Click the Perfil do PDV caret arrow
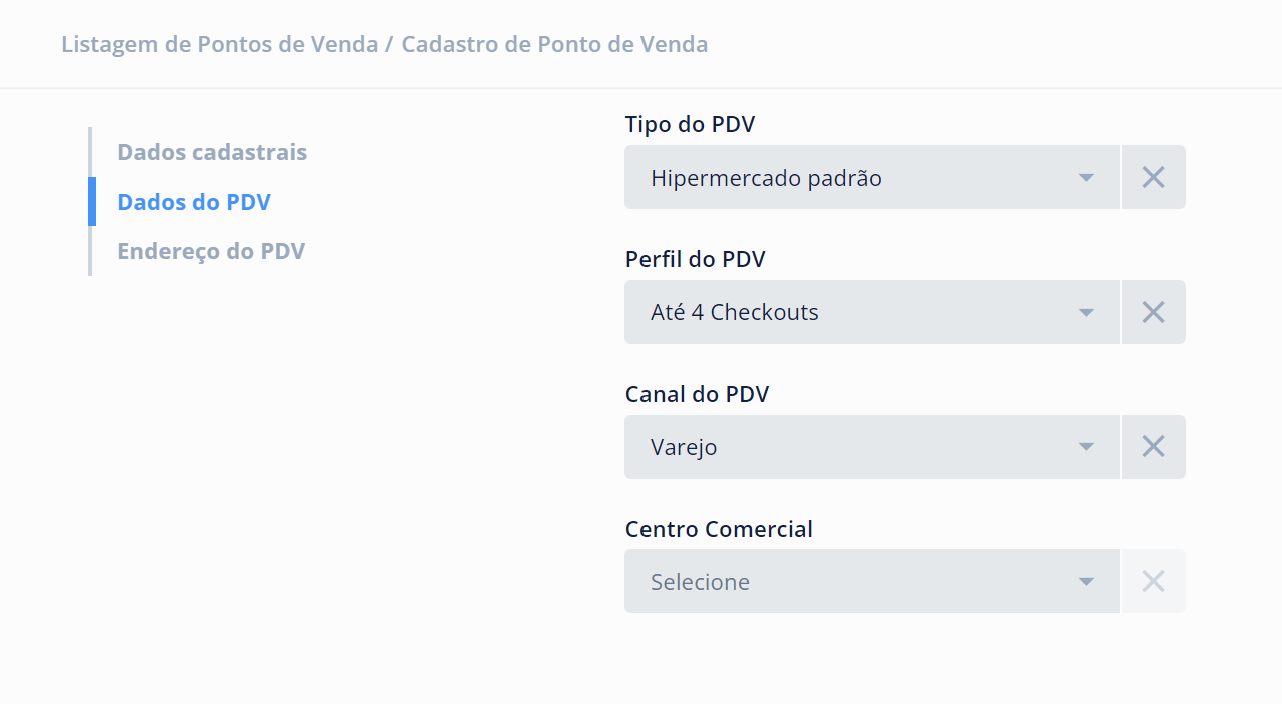Viewport: 1282px width, 704px height. tap(1086, 312)
